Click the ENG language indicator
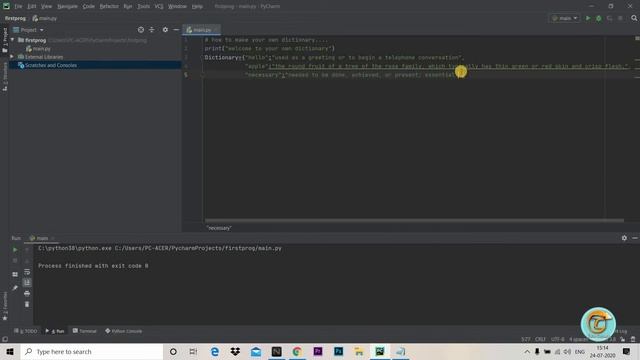The image size is (640, 360). pos(580,351)
